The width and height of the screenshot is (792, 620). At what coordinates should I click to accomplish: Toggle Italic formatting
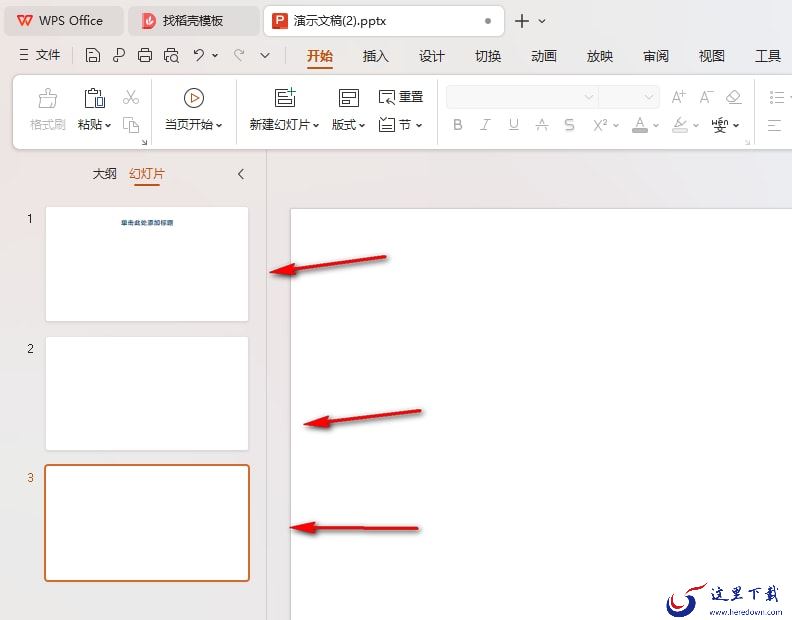[x=485, y=124]
